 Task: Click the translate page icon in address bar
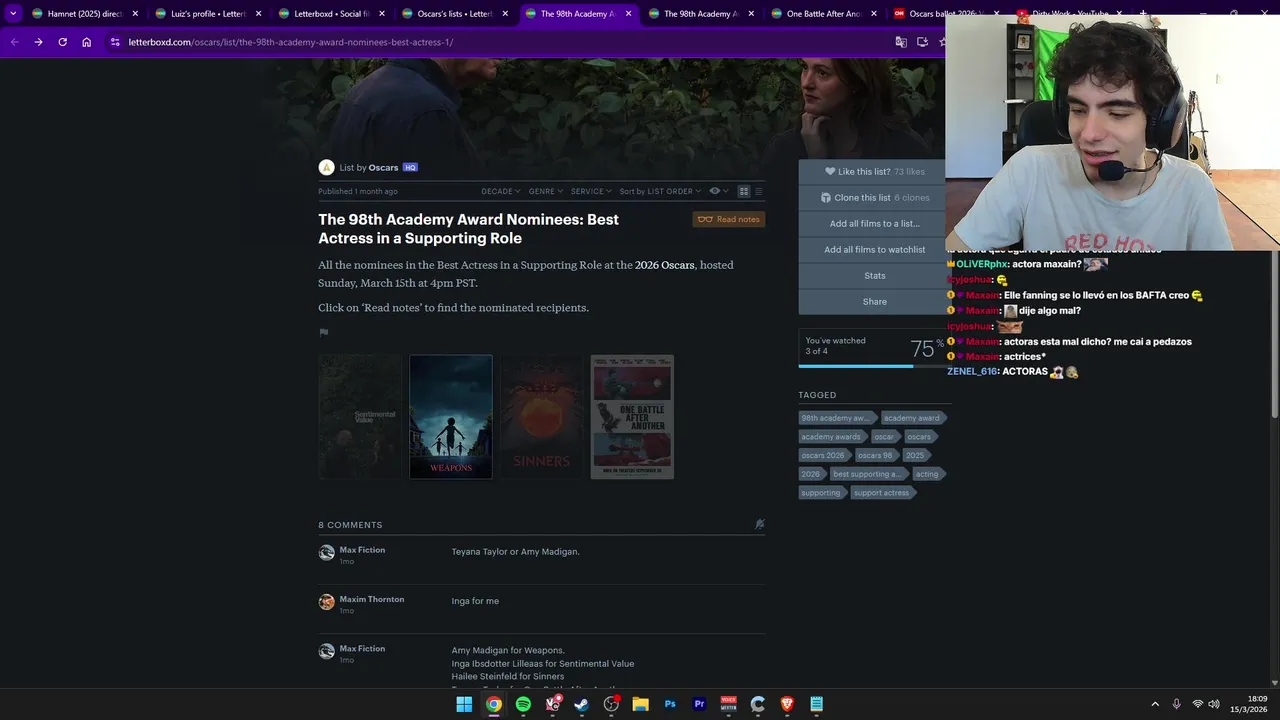[x=901, y=42]
